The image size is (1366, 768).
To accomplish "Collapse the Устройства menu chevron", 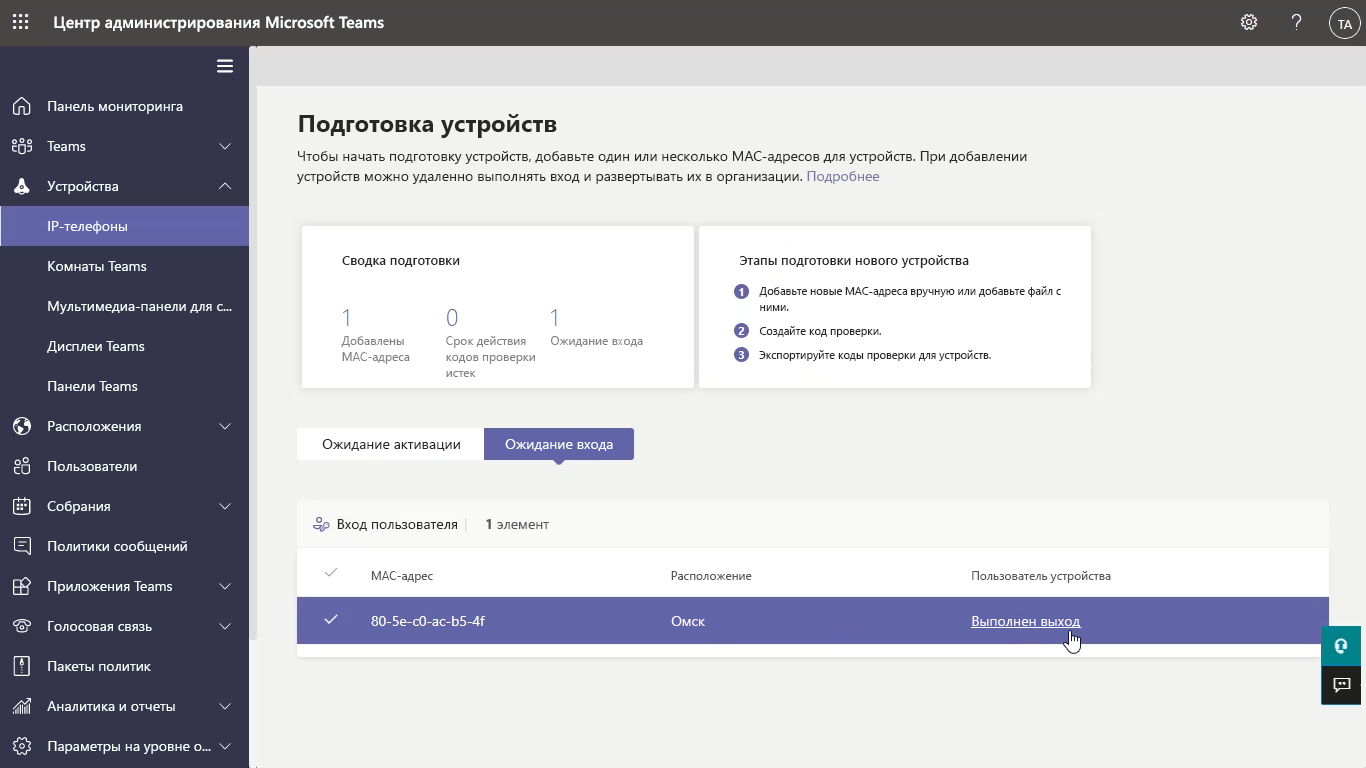I will (x=225, y=186).
